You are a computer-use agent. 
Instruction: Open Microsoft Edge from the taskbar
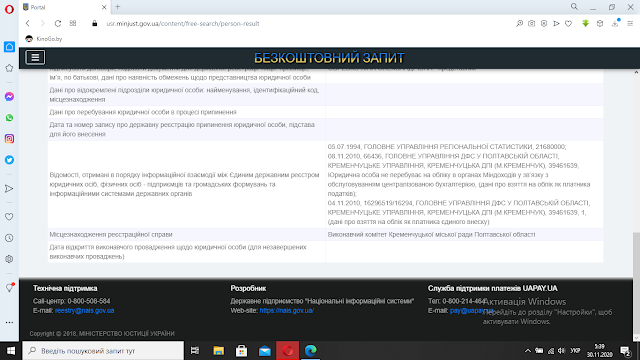tap(311, 351)
